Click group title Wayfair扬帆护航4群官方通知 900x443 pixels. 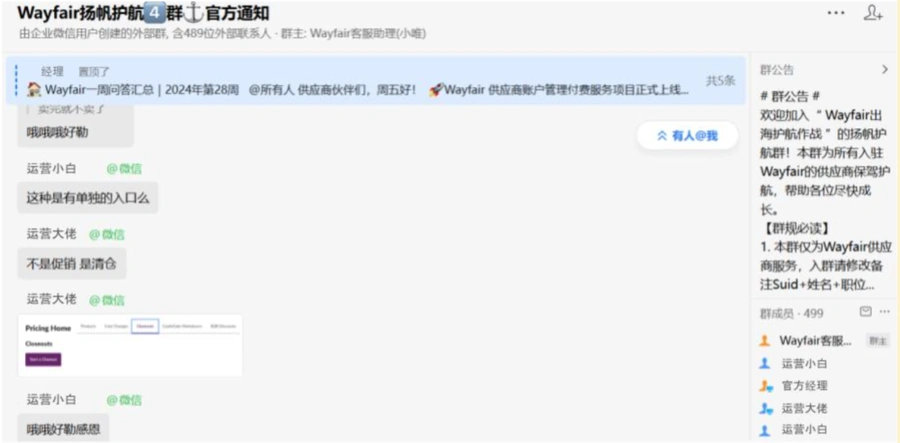pos(143,13)
